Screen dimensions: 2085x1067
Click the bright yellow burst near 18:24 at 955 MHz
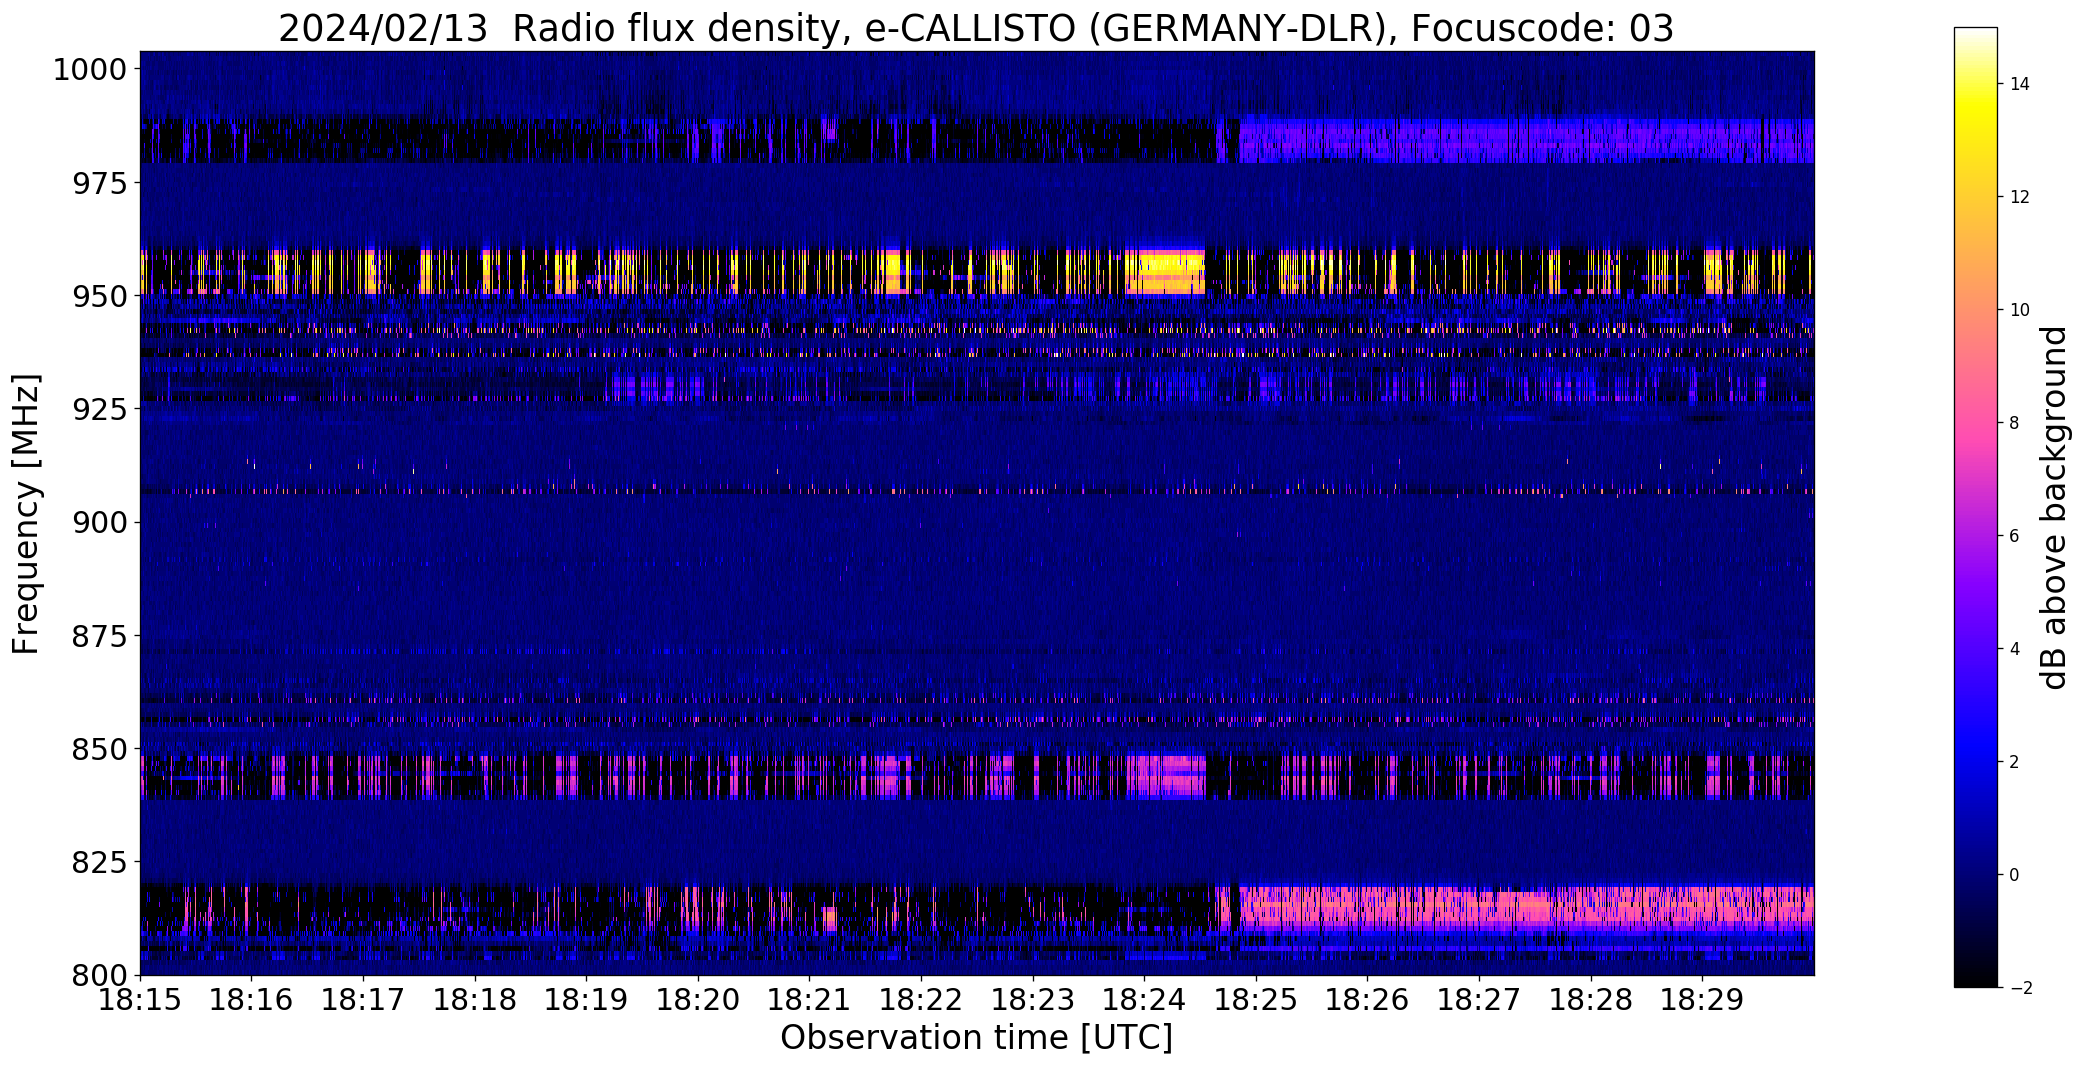point(1165,270)
